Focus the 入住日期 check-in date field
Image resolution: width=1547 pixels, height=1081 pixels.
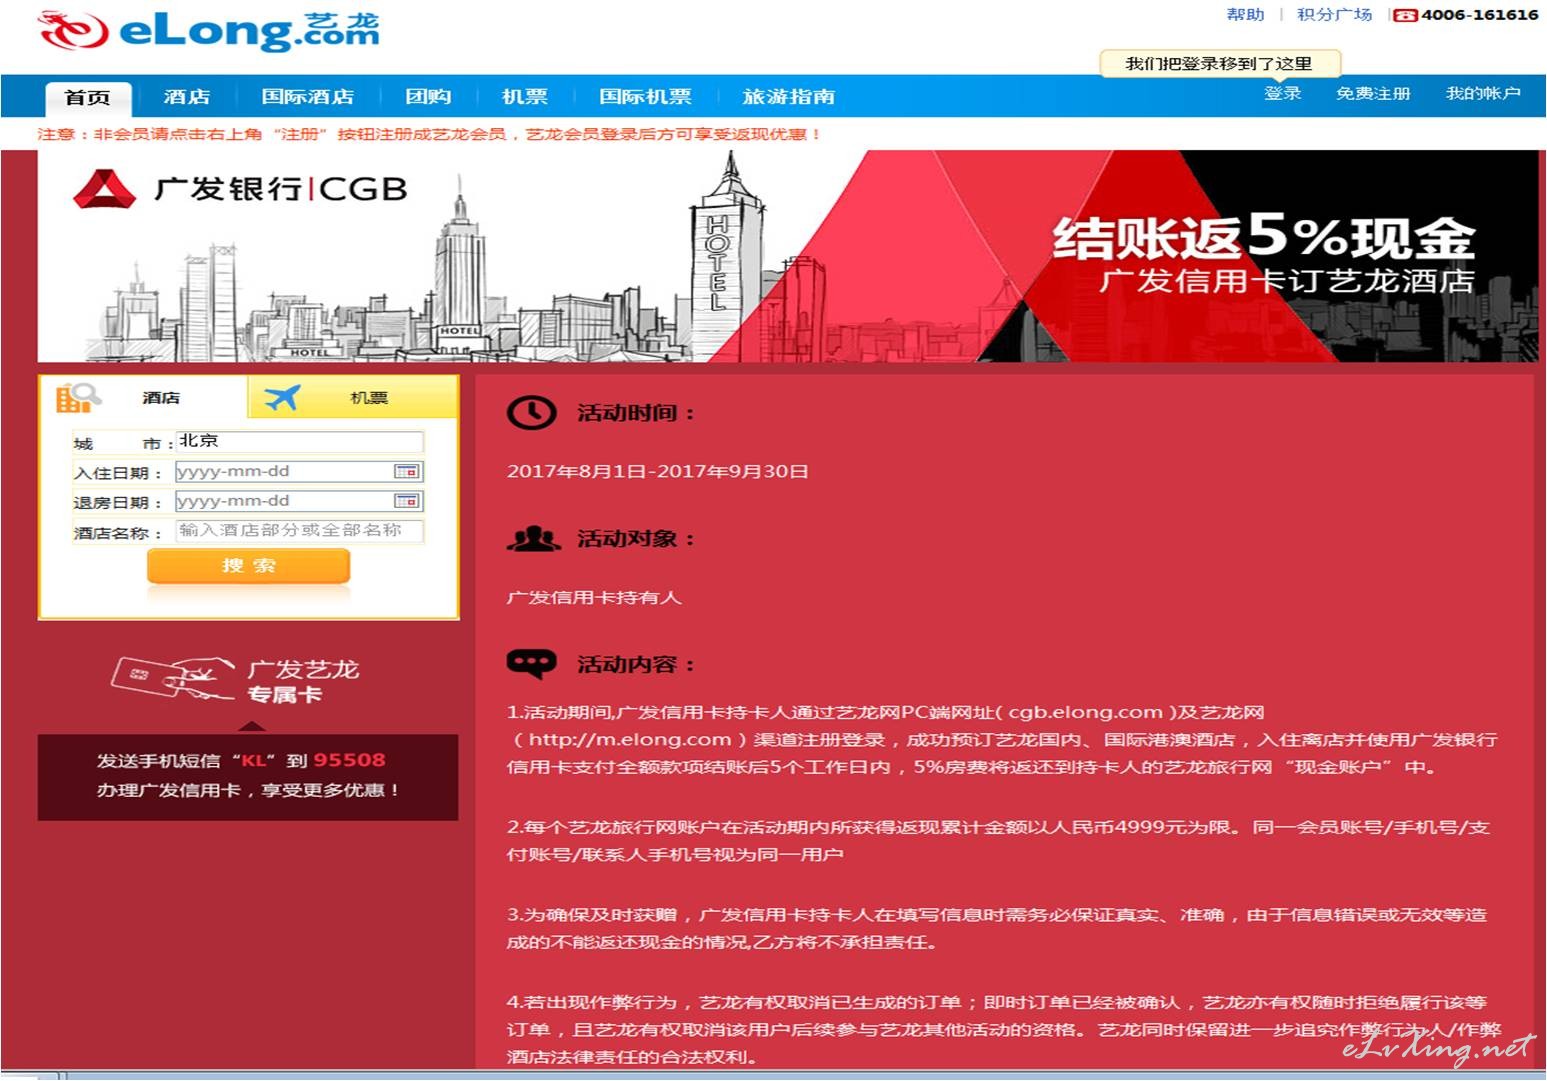point(300,471)
